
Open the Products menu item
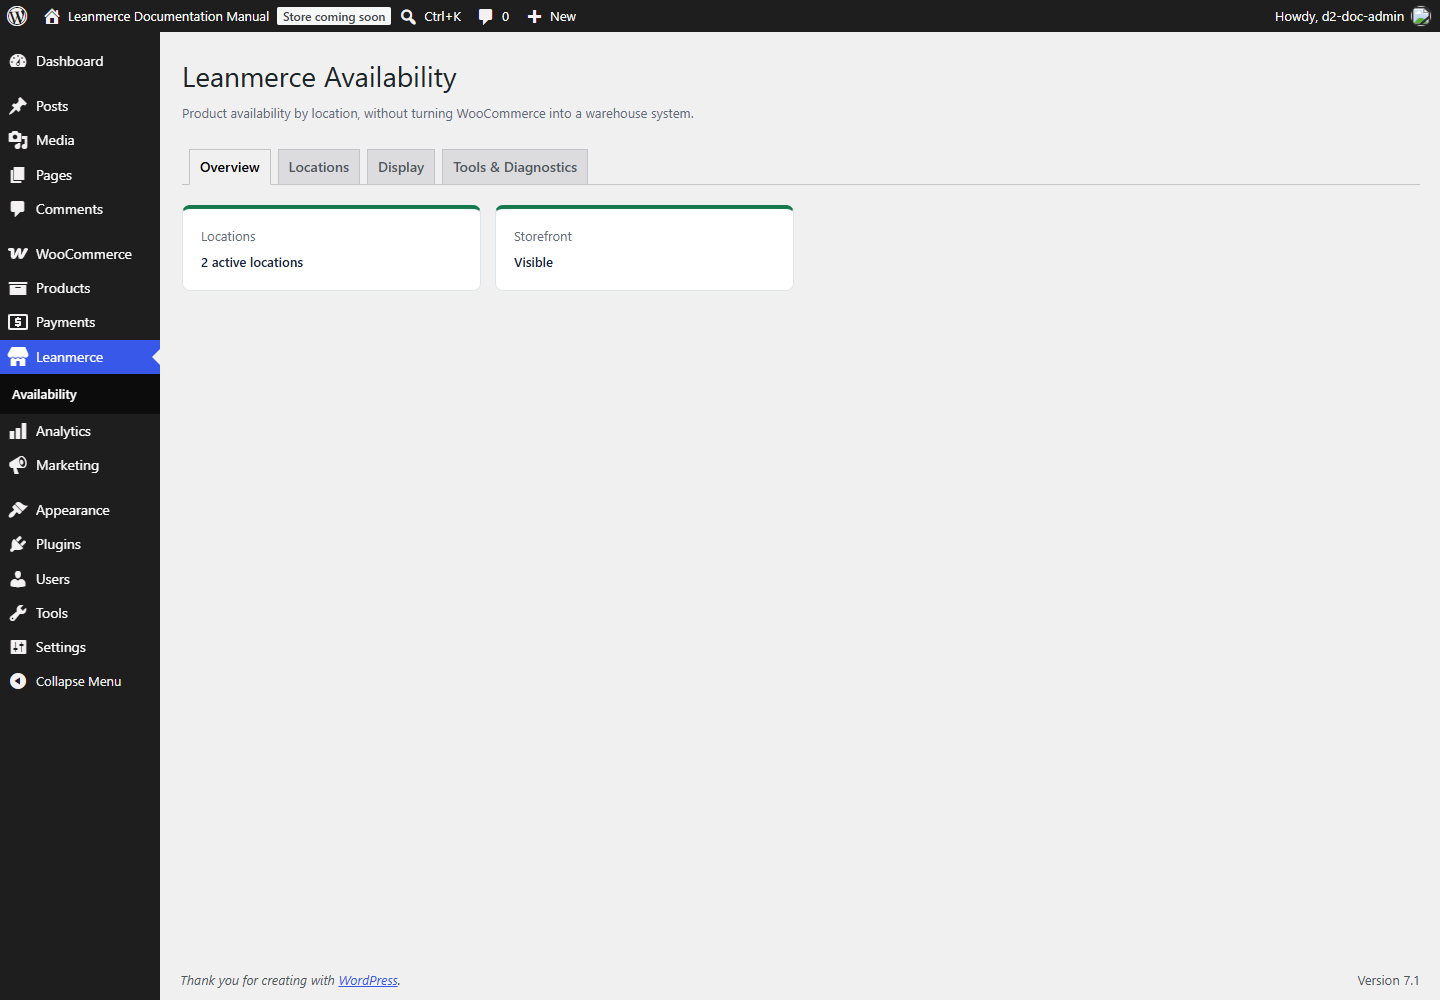[x=80, y=288]
